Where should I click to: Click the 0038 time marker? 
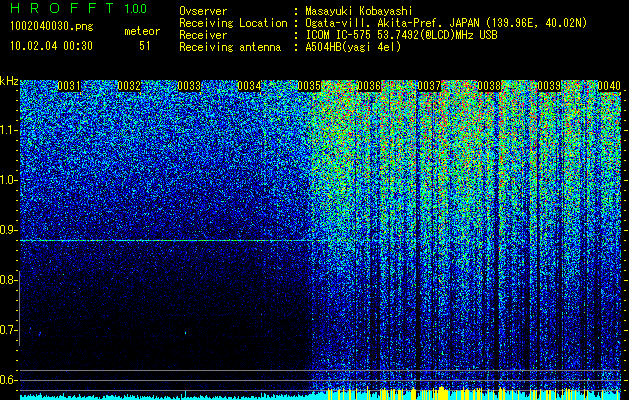click(489, 86)
